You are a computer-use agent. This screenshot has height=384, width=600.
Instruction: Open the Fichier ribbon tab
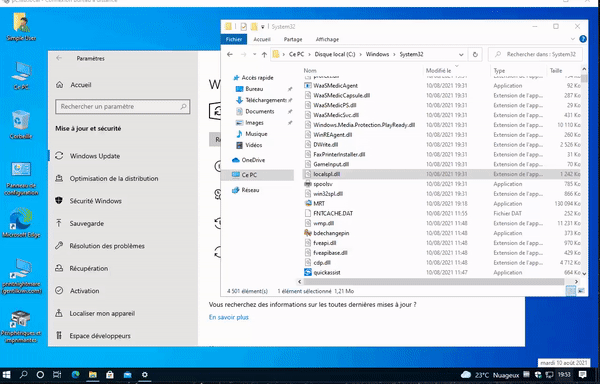click(x=234, y=39)
